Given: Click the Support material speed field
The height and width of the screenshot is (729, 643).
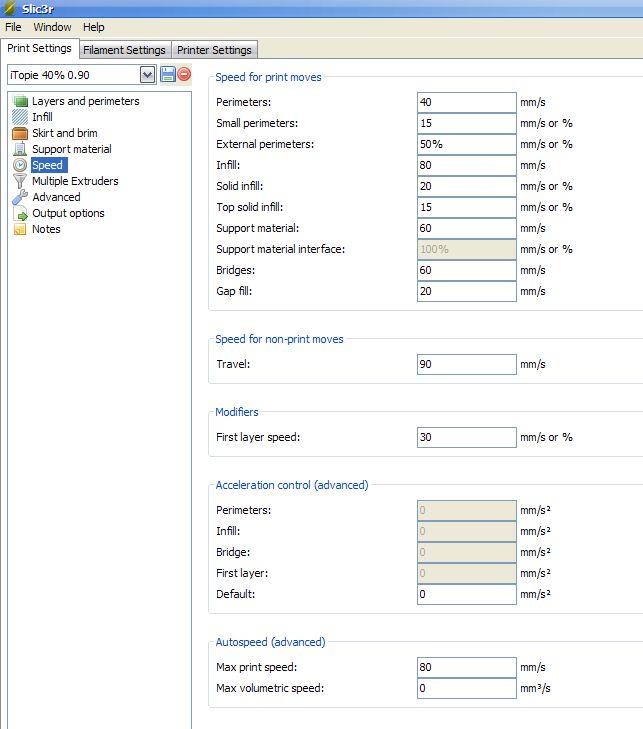Looking at the screenshot, I should coord(467,228).
